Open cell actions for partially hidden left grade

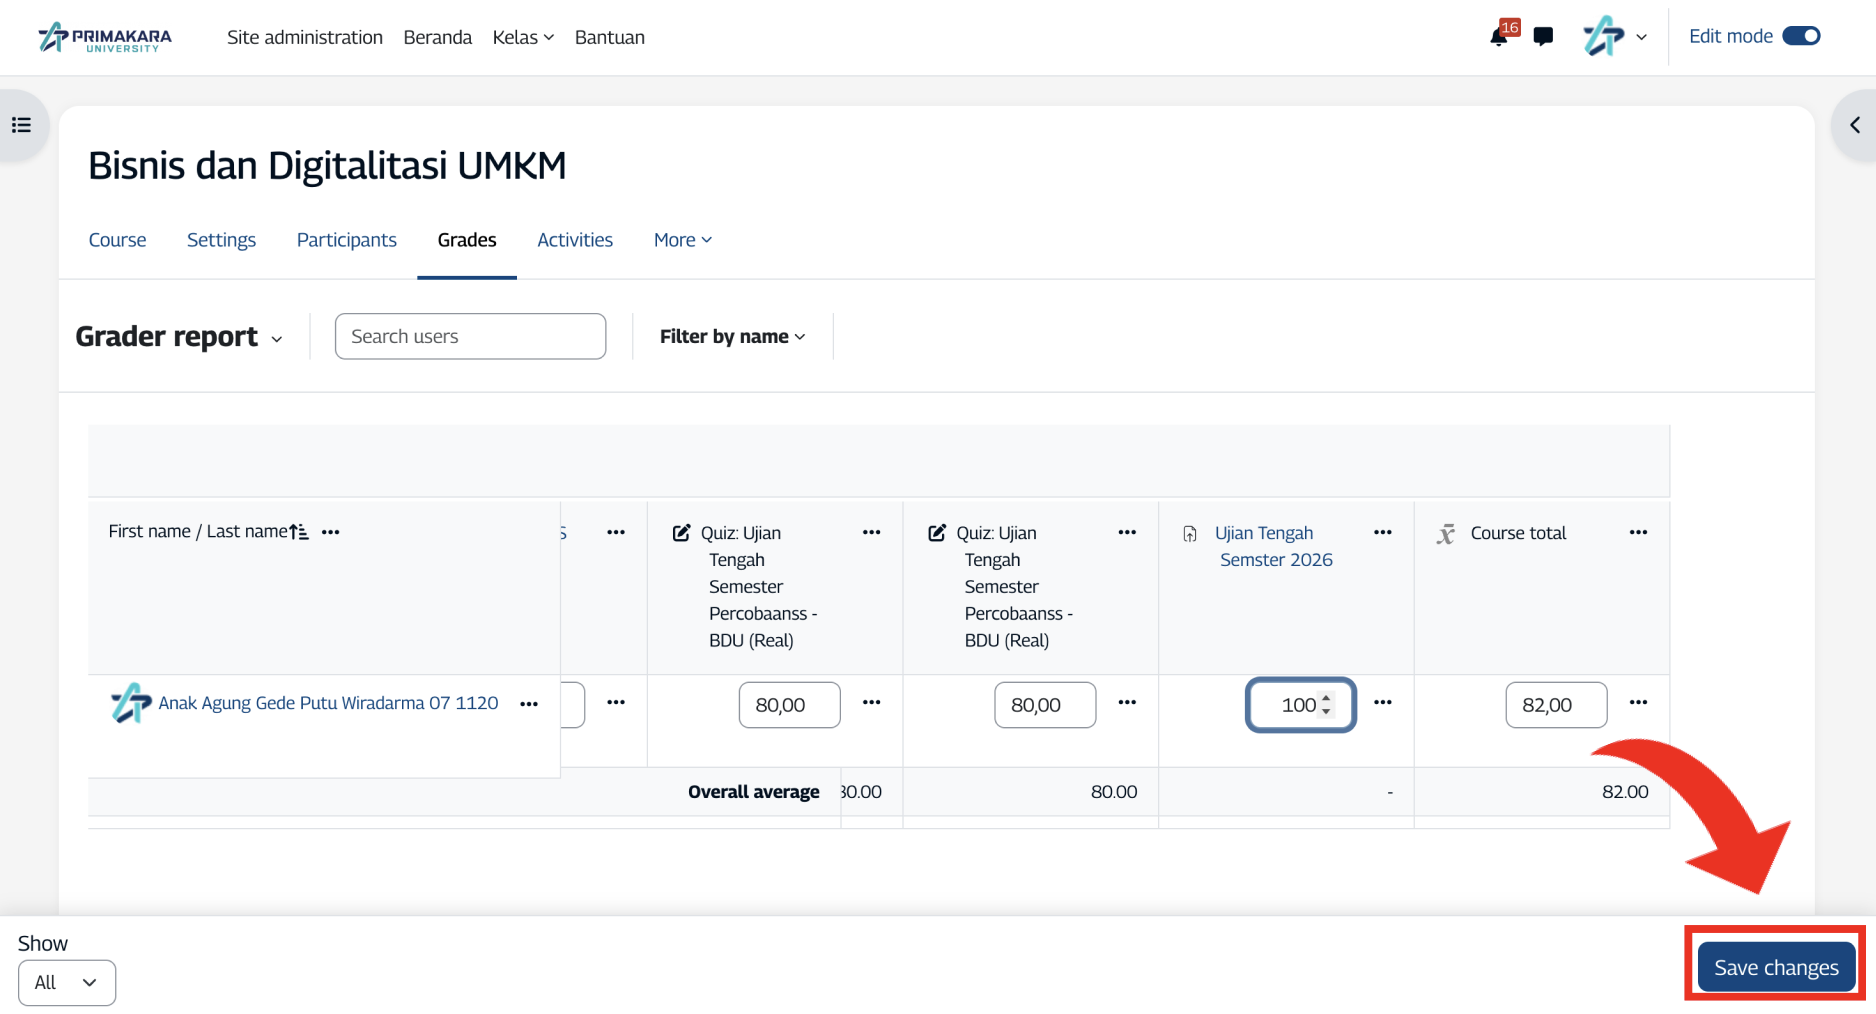(616, 702)
